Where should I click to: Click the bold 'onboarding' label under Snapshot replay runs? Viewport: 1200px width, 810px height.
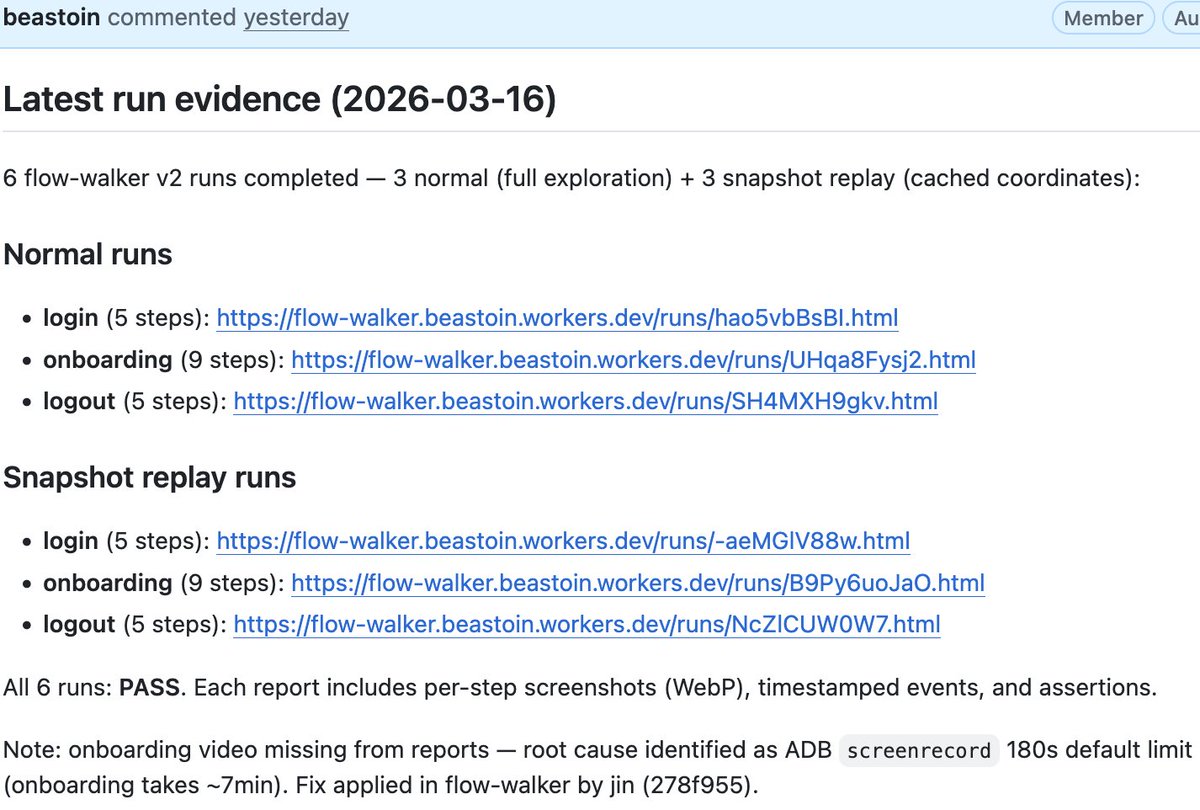click(107, 583)
